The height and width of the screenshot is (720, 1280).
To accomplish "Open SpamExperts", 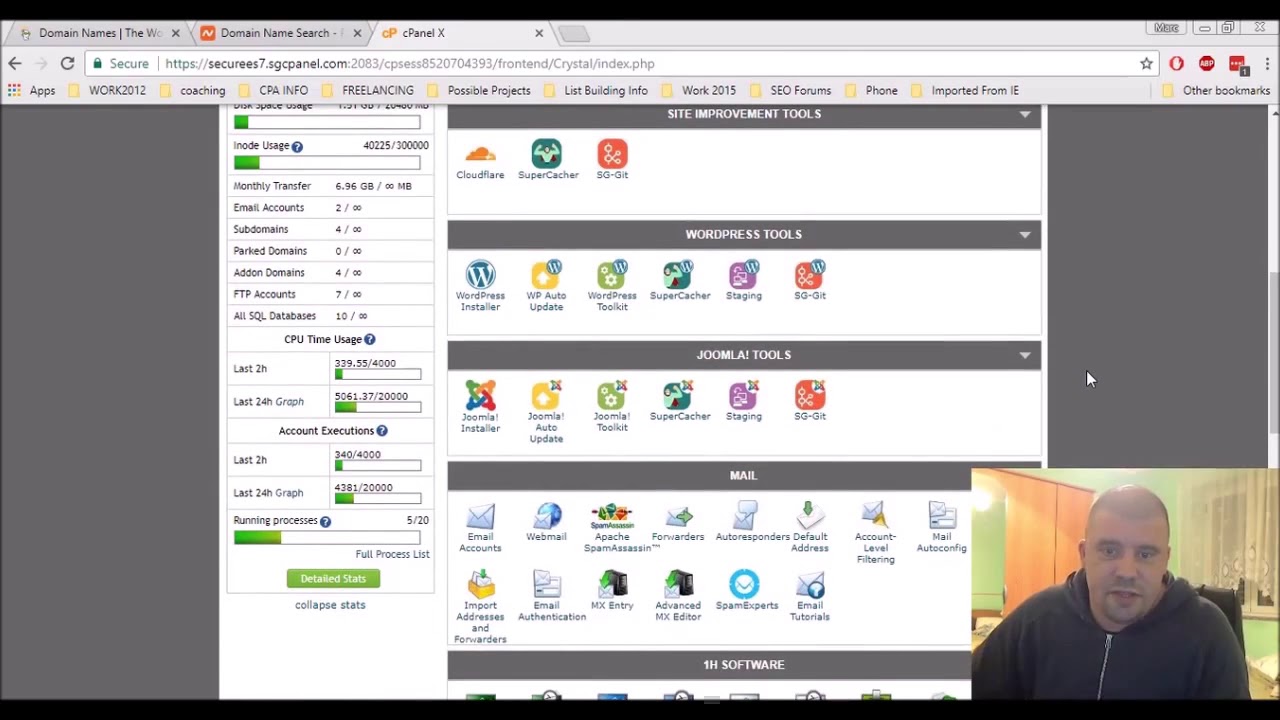I will [x=746, y=591].
